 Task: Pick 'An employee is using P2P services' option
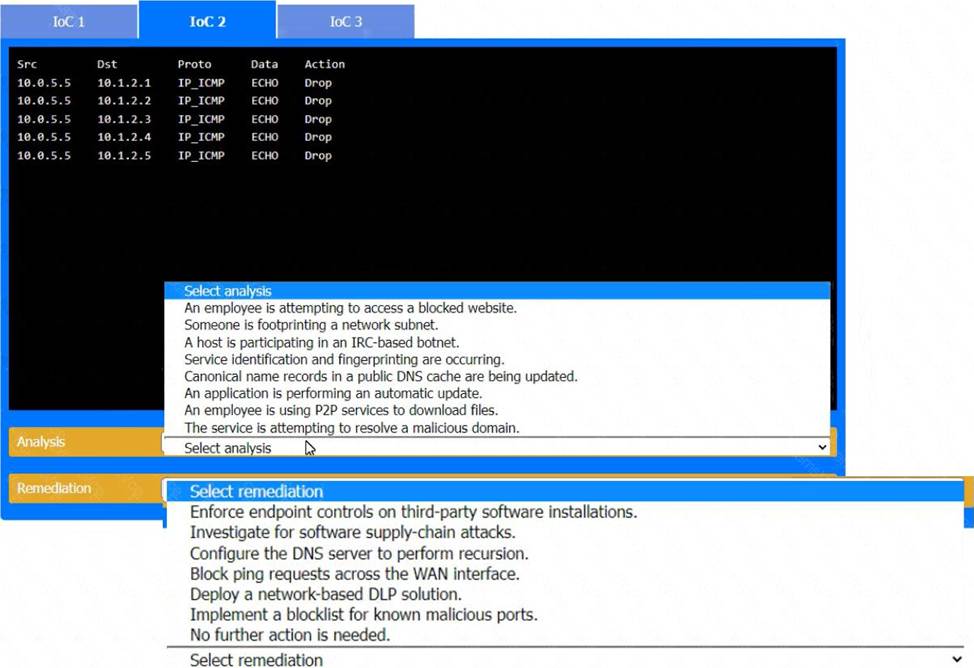341,411
